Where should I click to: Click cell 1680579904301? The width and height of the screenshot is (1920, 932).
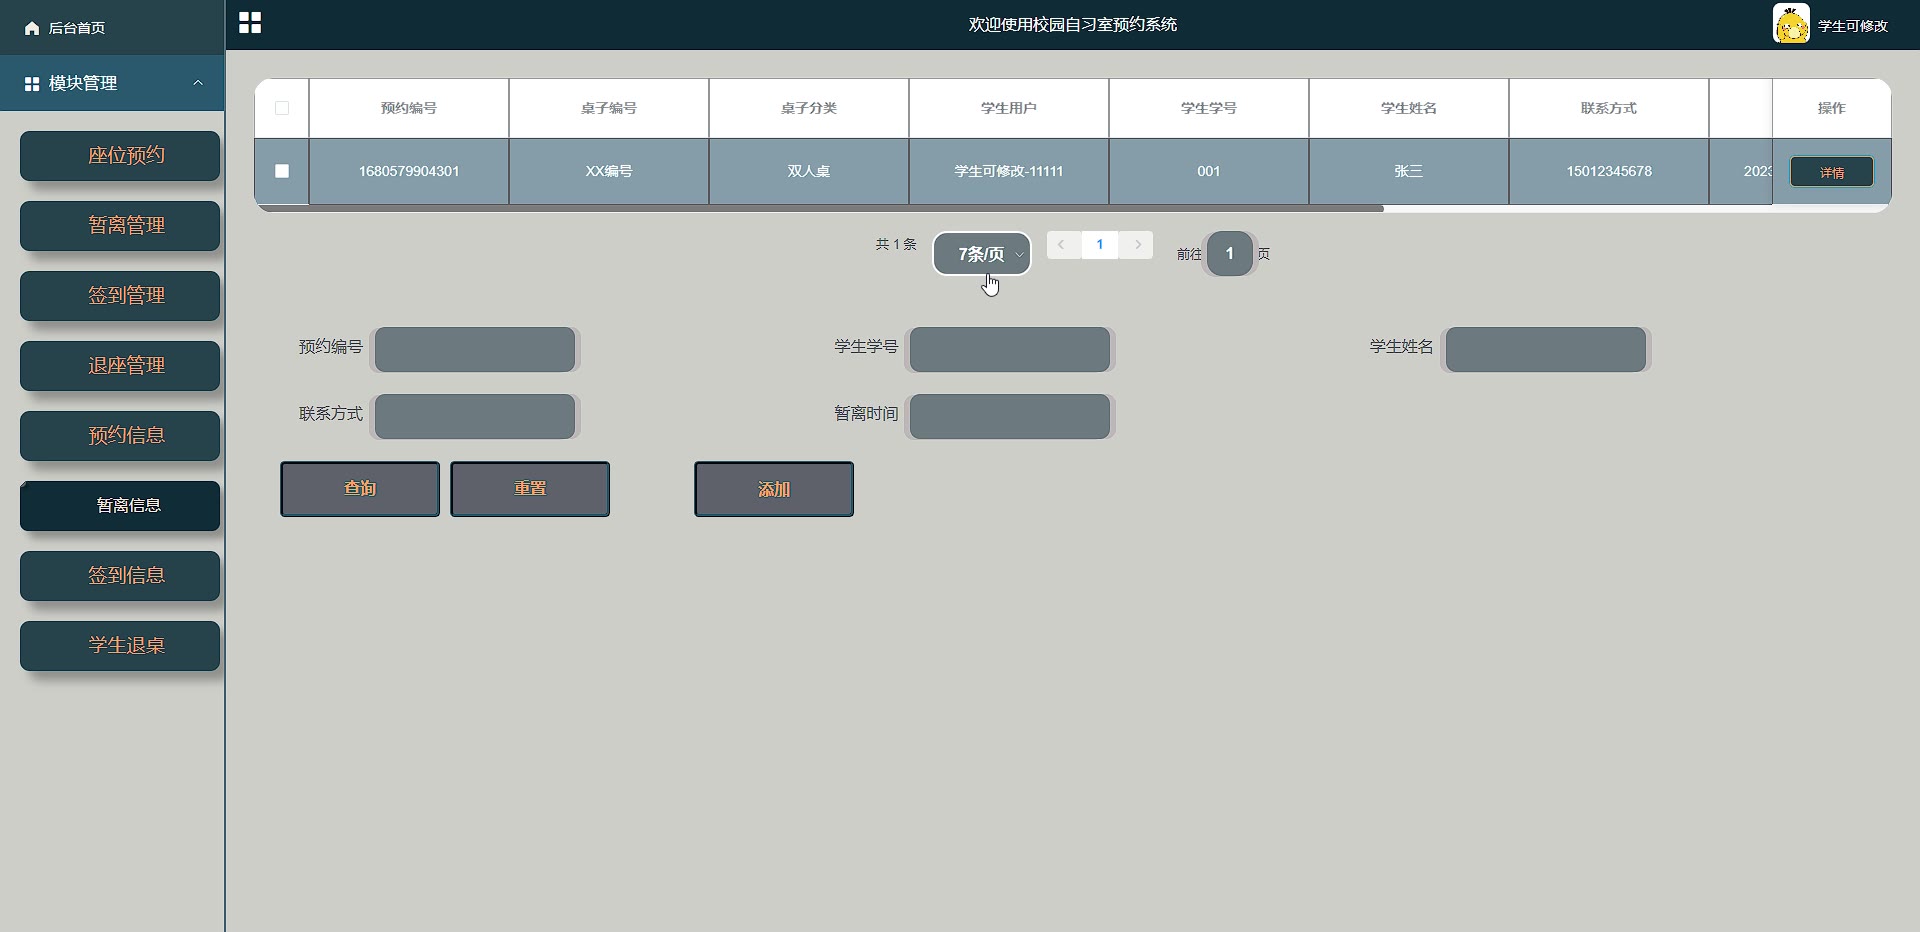[x=409, y=171]
